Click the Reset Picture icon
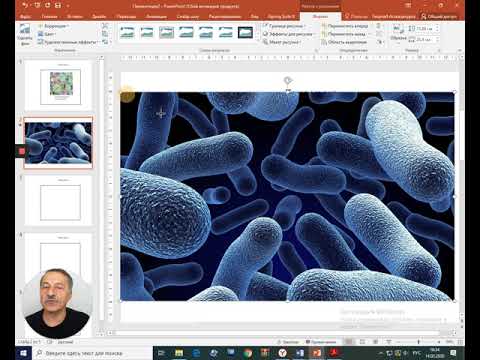Viewport: 480px width, 360px height. [x=105, y=42]
